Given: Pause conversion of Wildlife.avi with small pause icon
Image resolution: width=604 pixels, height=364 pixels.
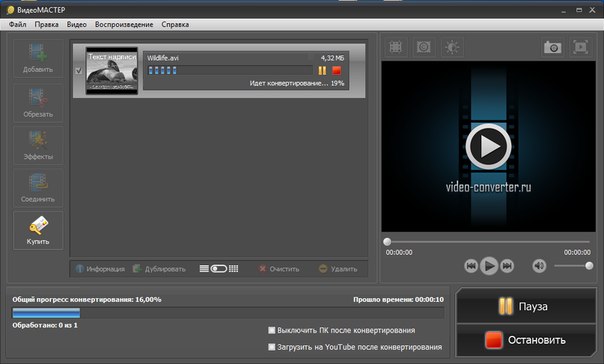Looking at the screenshot, I should (x=322, y=70).
